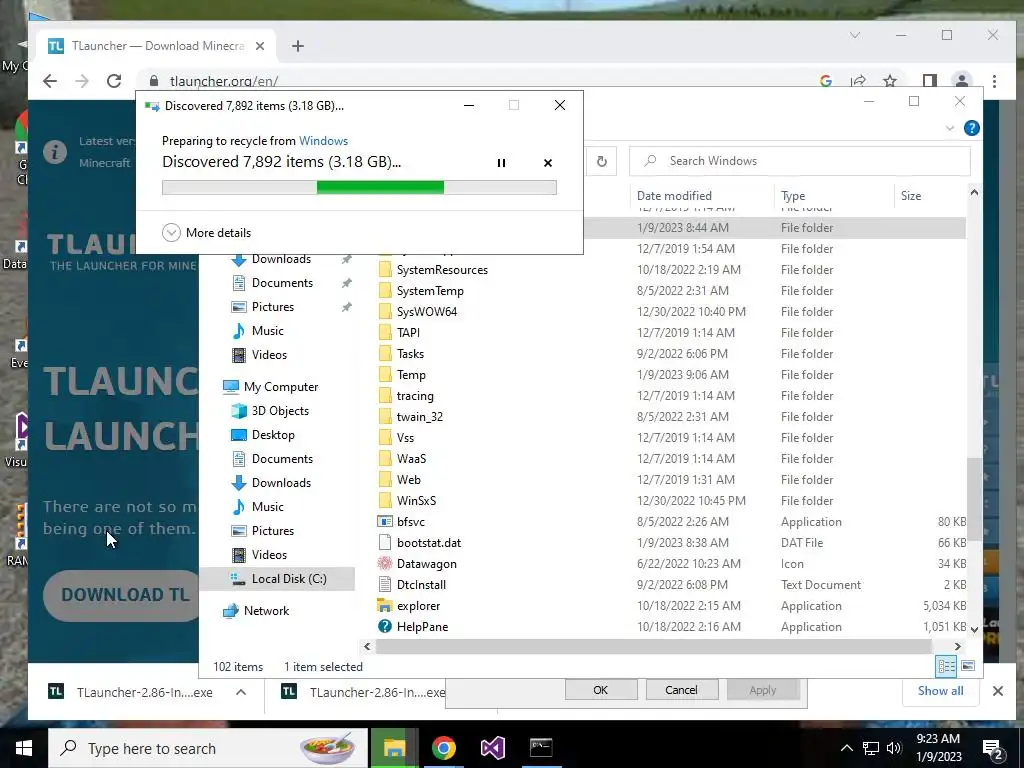The height and width of the screenshot is (768, 1024).
Task: Sort by Size column header
Action: click(x=910, y=196)
